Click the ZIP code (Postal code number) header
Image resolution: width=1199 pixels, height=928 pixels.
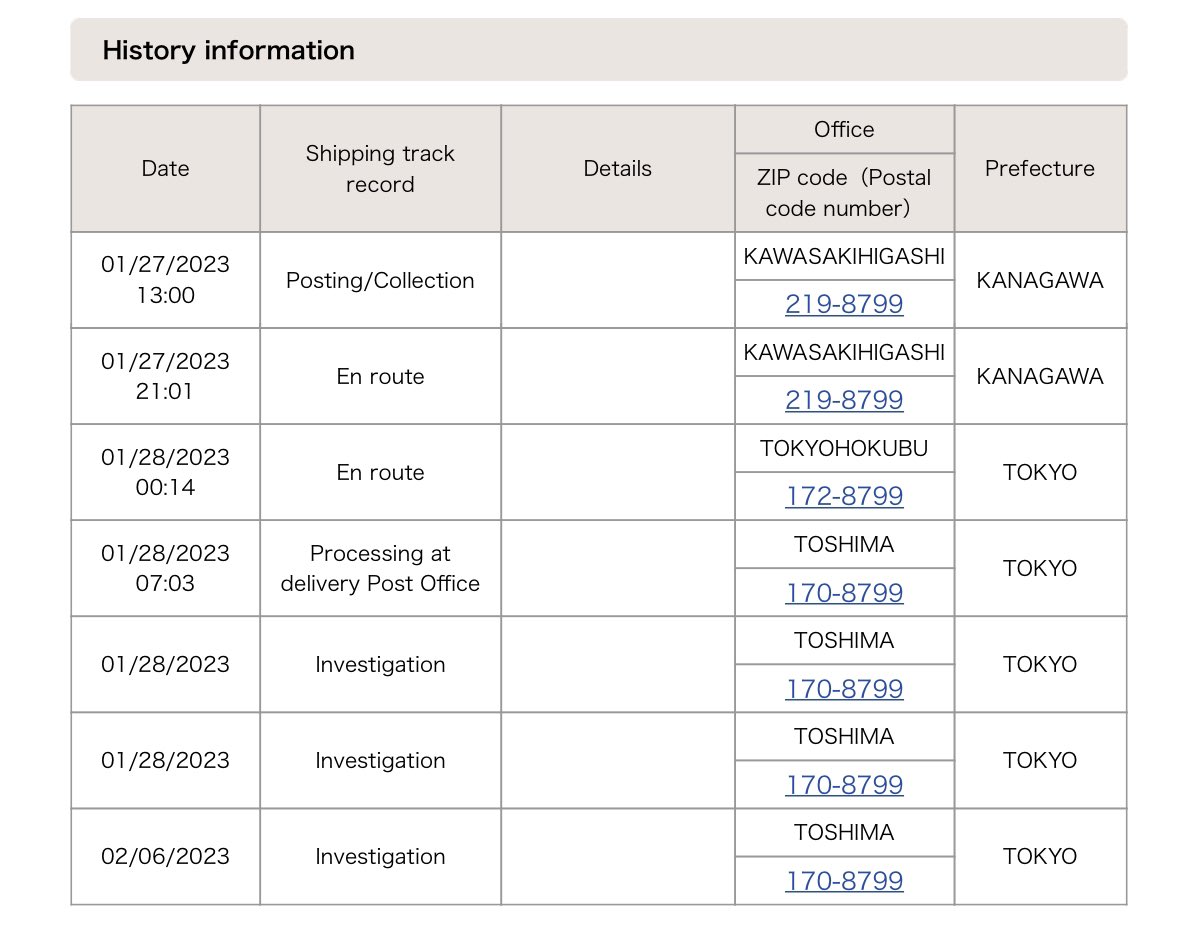[844, 193]
